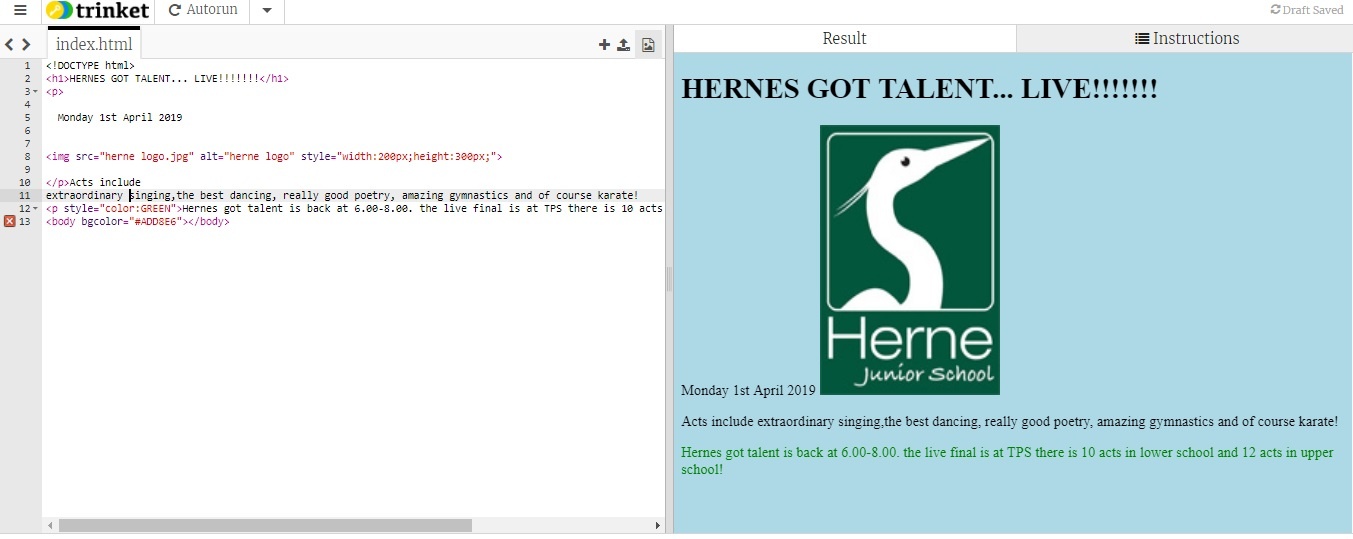Click the error marker on line 13
This screenshot has width=1353, height=539.
[9, 221]
